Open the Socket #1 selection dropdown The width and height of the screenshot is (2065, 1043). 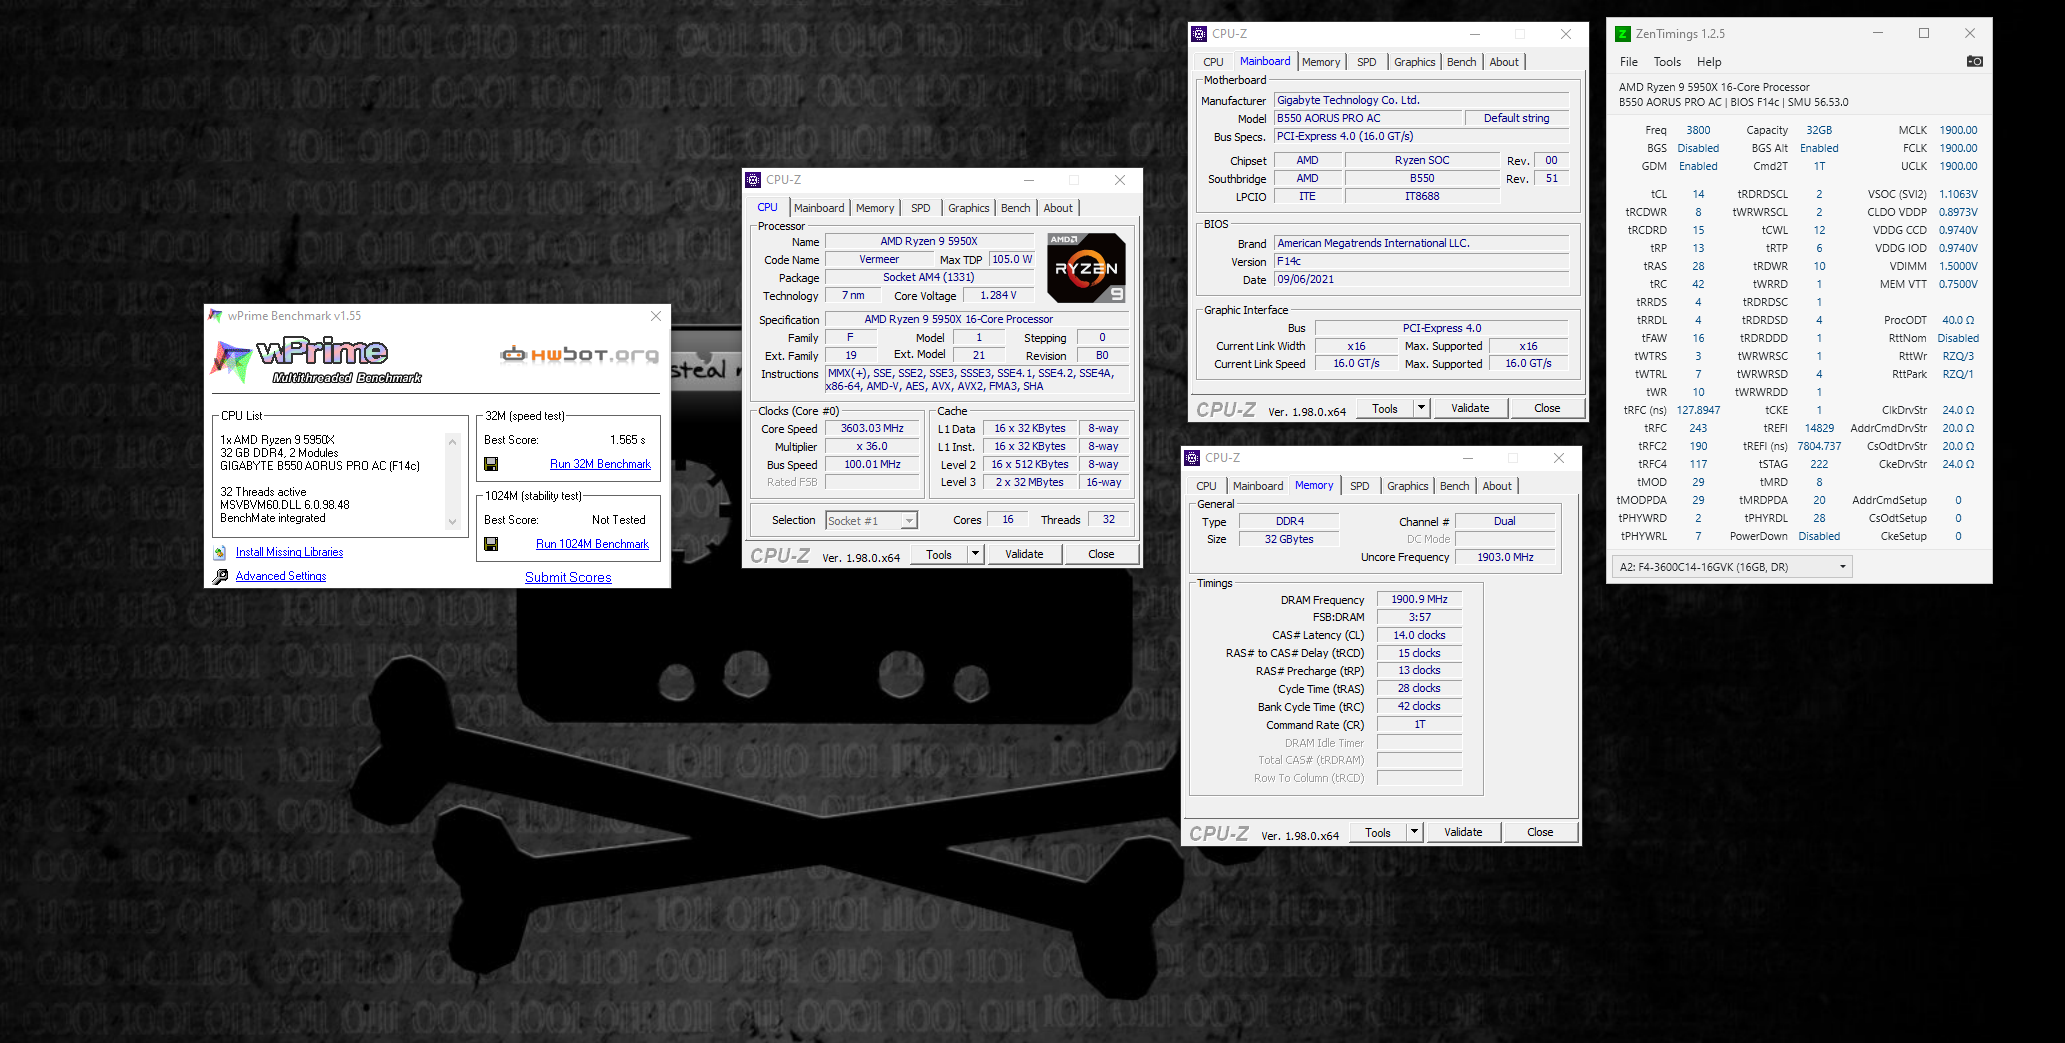click(x=908, y=520)
